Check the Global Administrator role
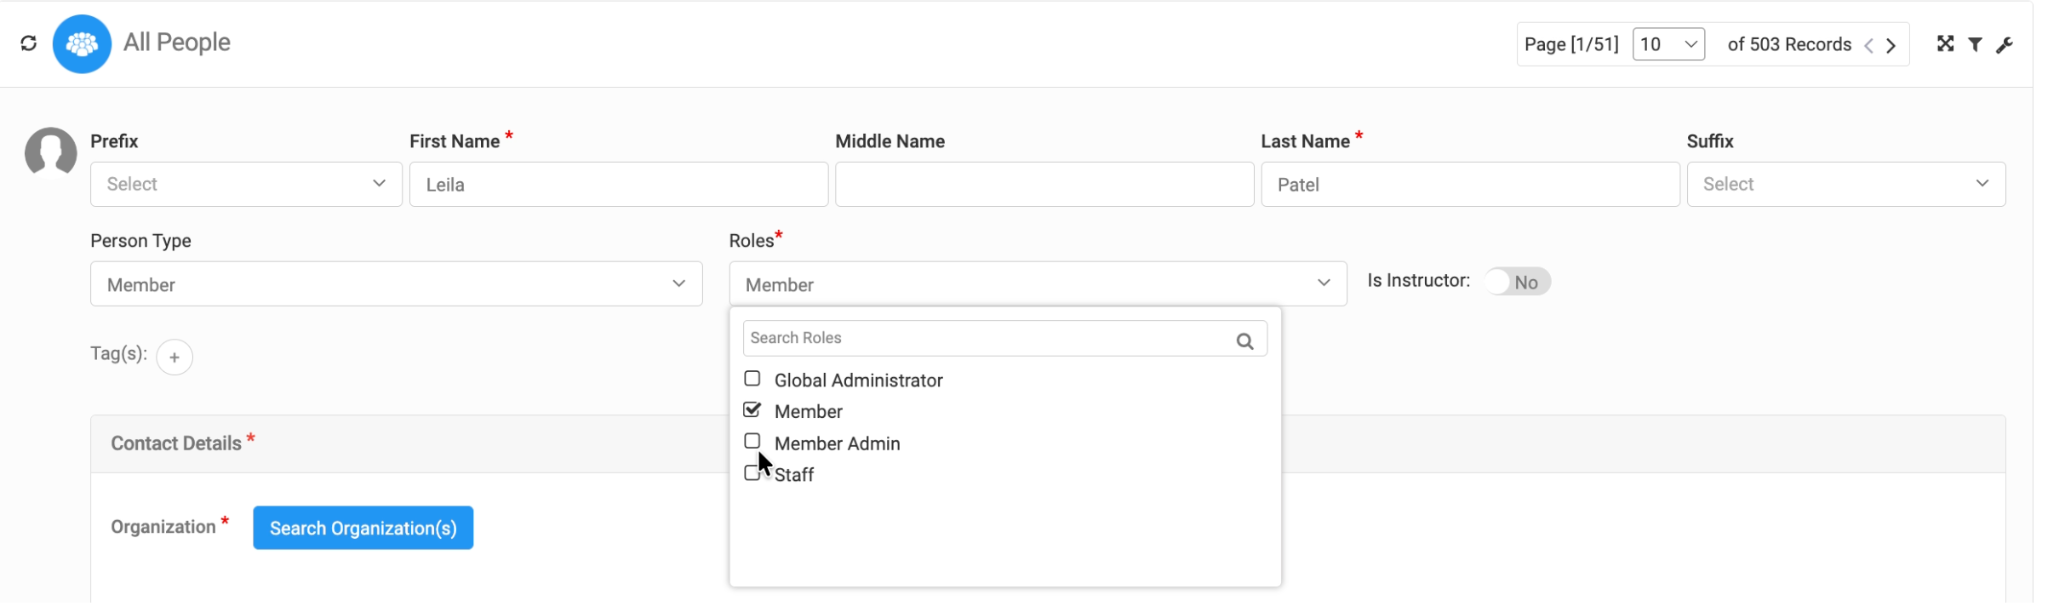The height and width of the screenshot is (603, 2048). (x=752, y=379)
